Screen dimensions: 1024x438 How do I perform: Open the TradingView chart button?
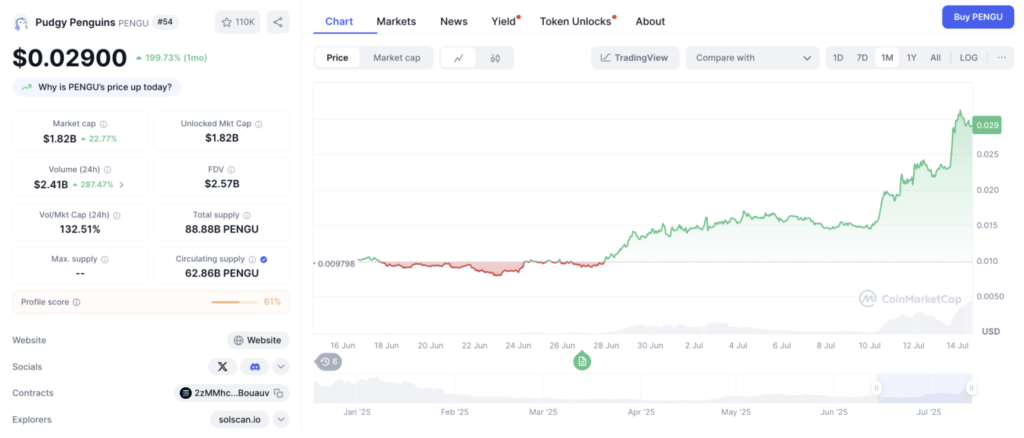pos(635,57)
